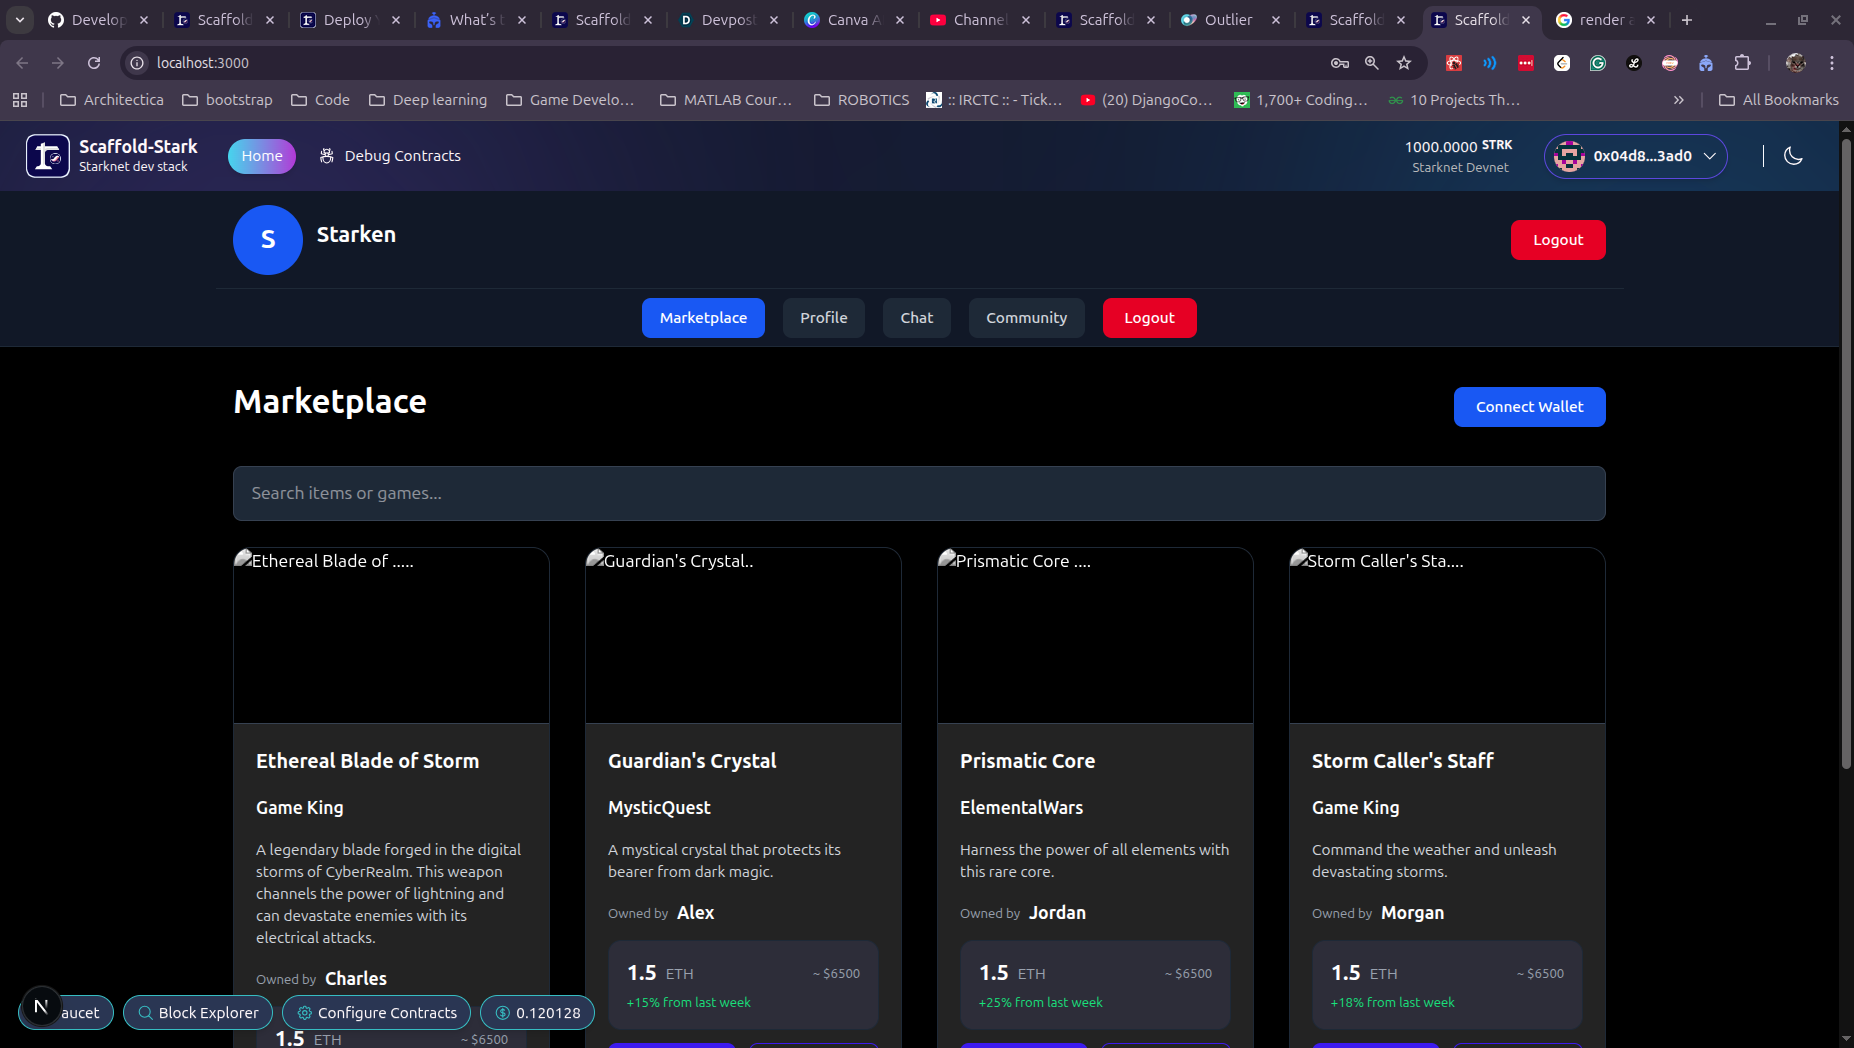
Task: Open Configure Contracts
Action: coord(377,1013)
